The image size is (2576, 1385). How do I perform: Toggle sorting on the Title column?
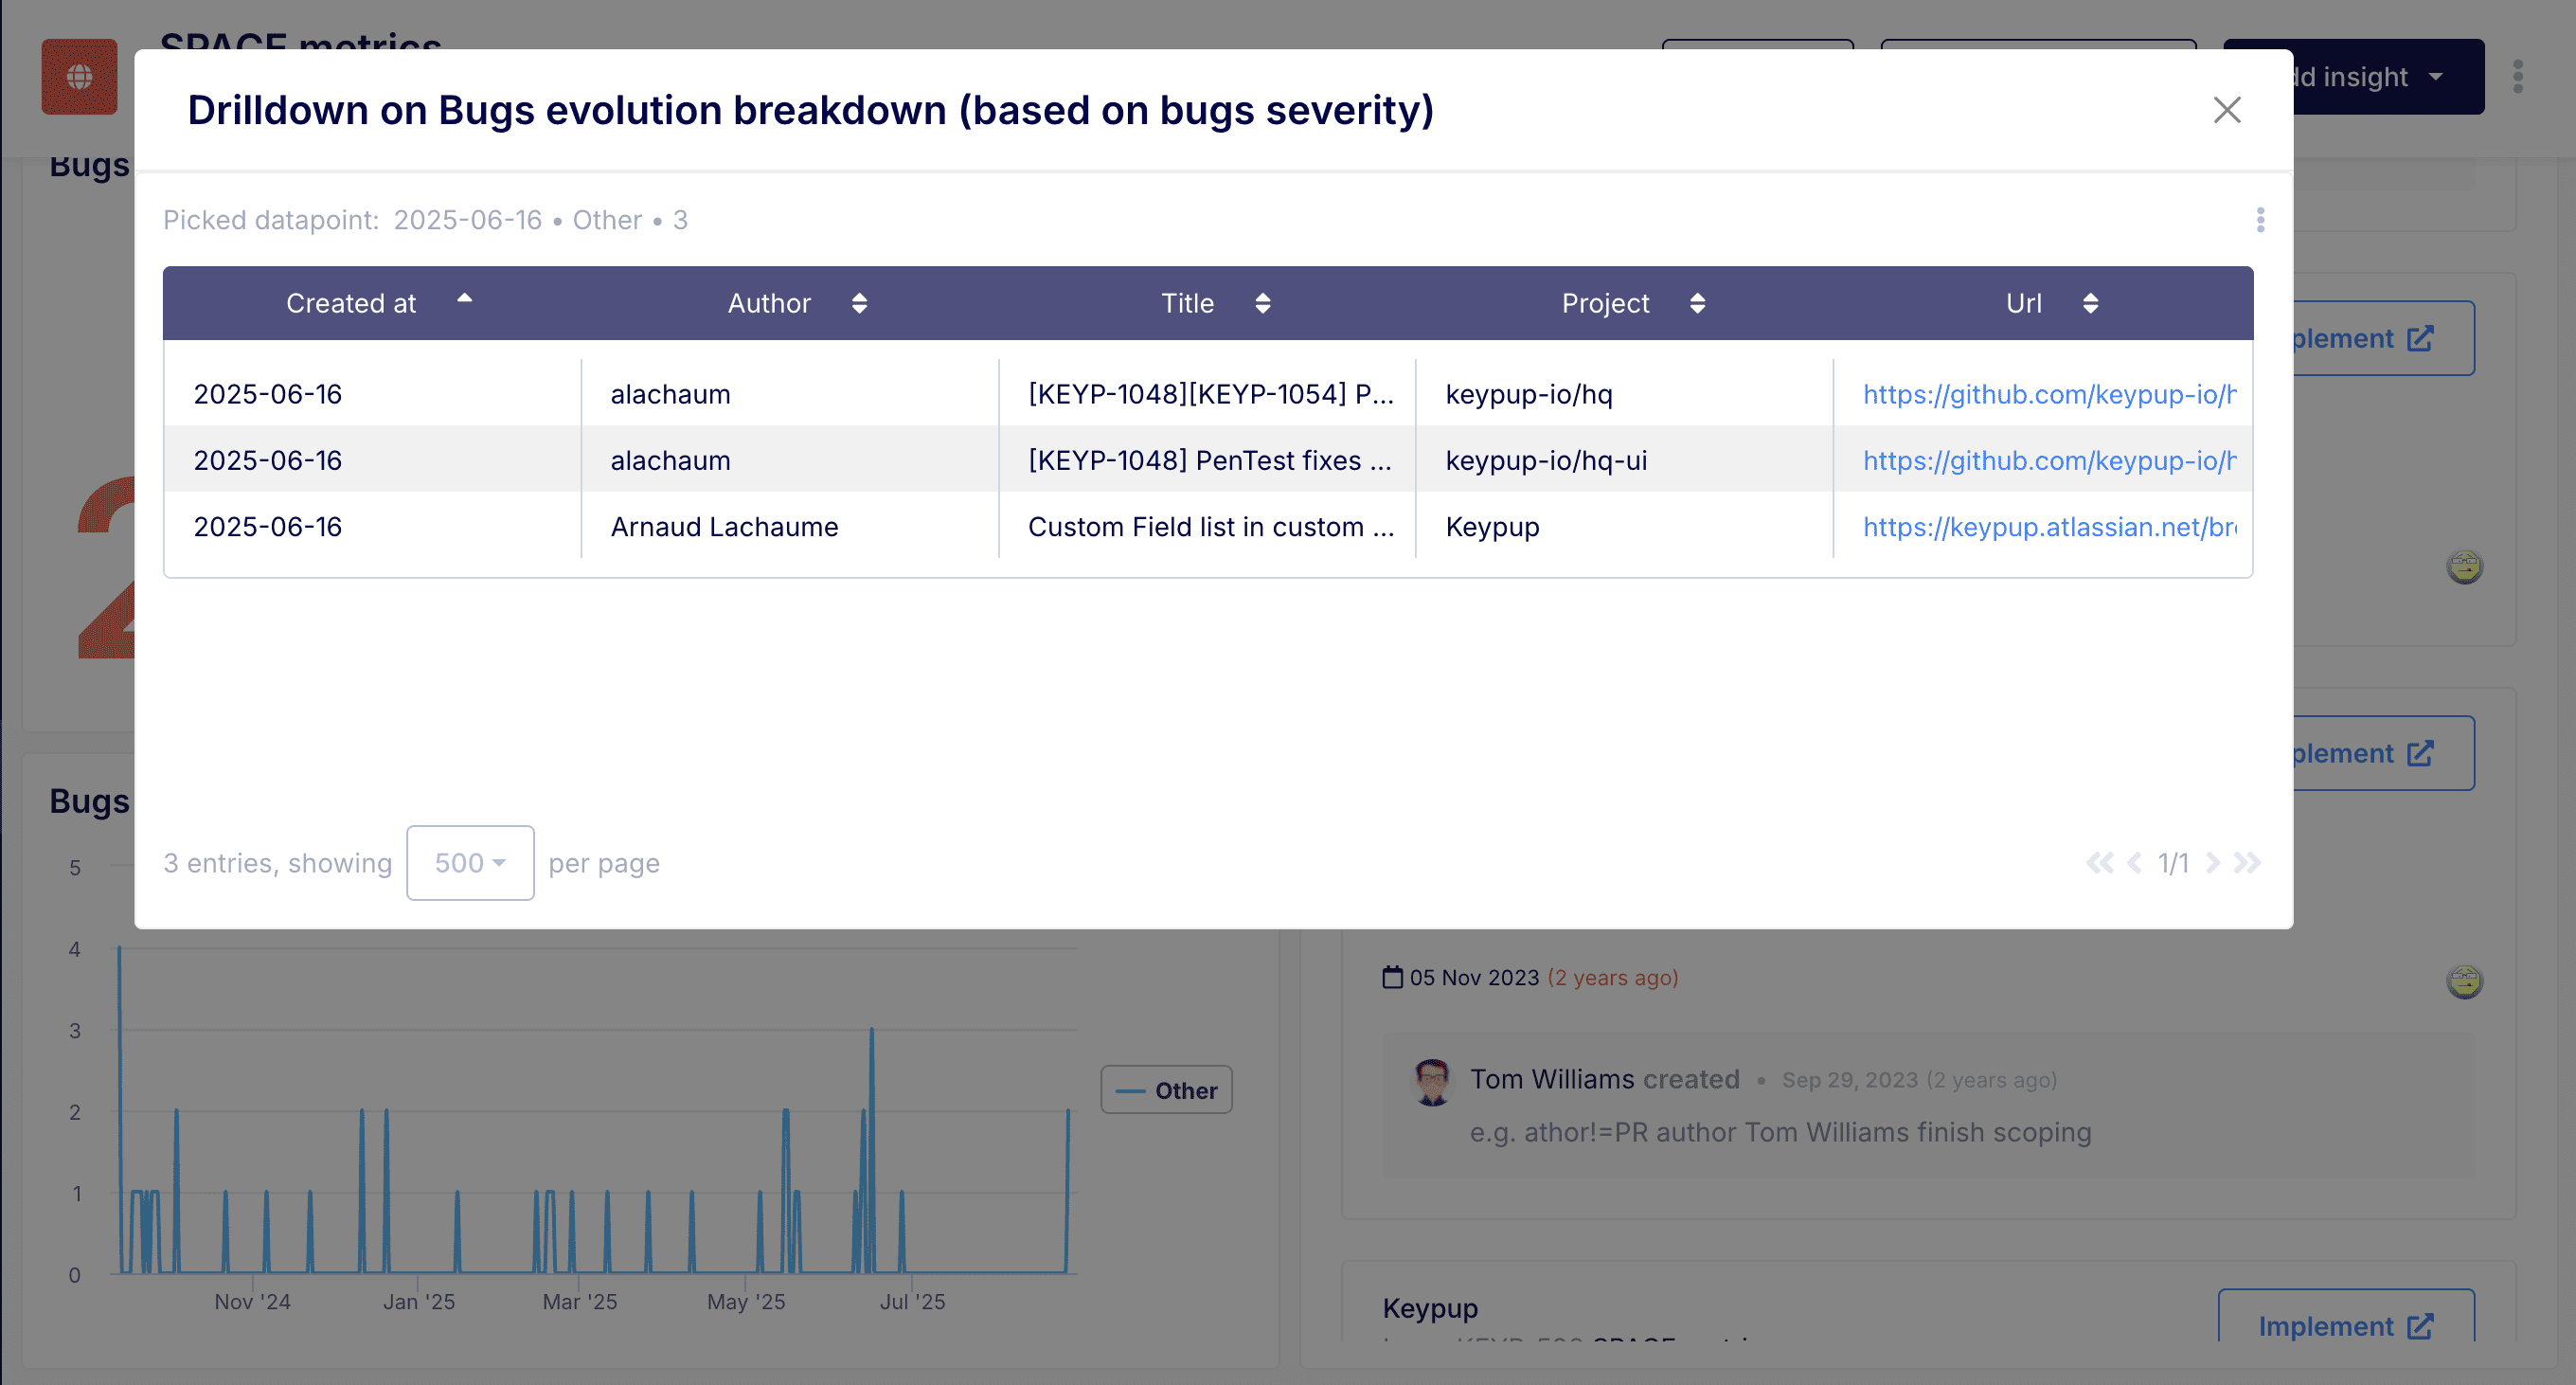(x=1262, y=303)
